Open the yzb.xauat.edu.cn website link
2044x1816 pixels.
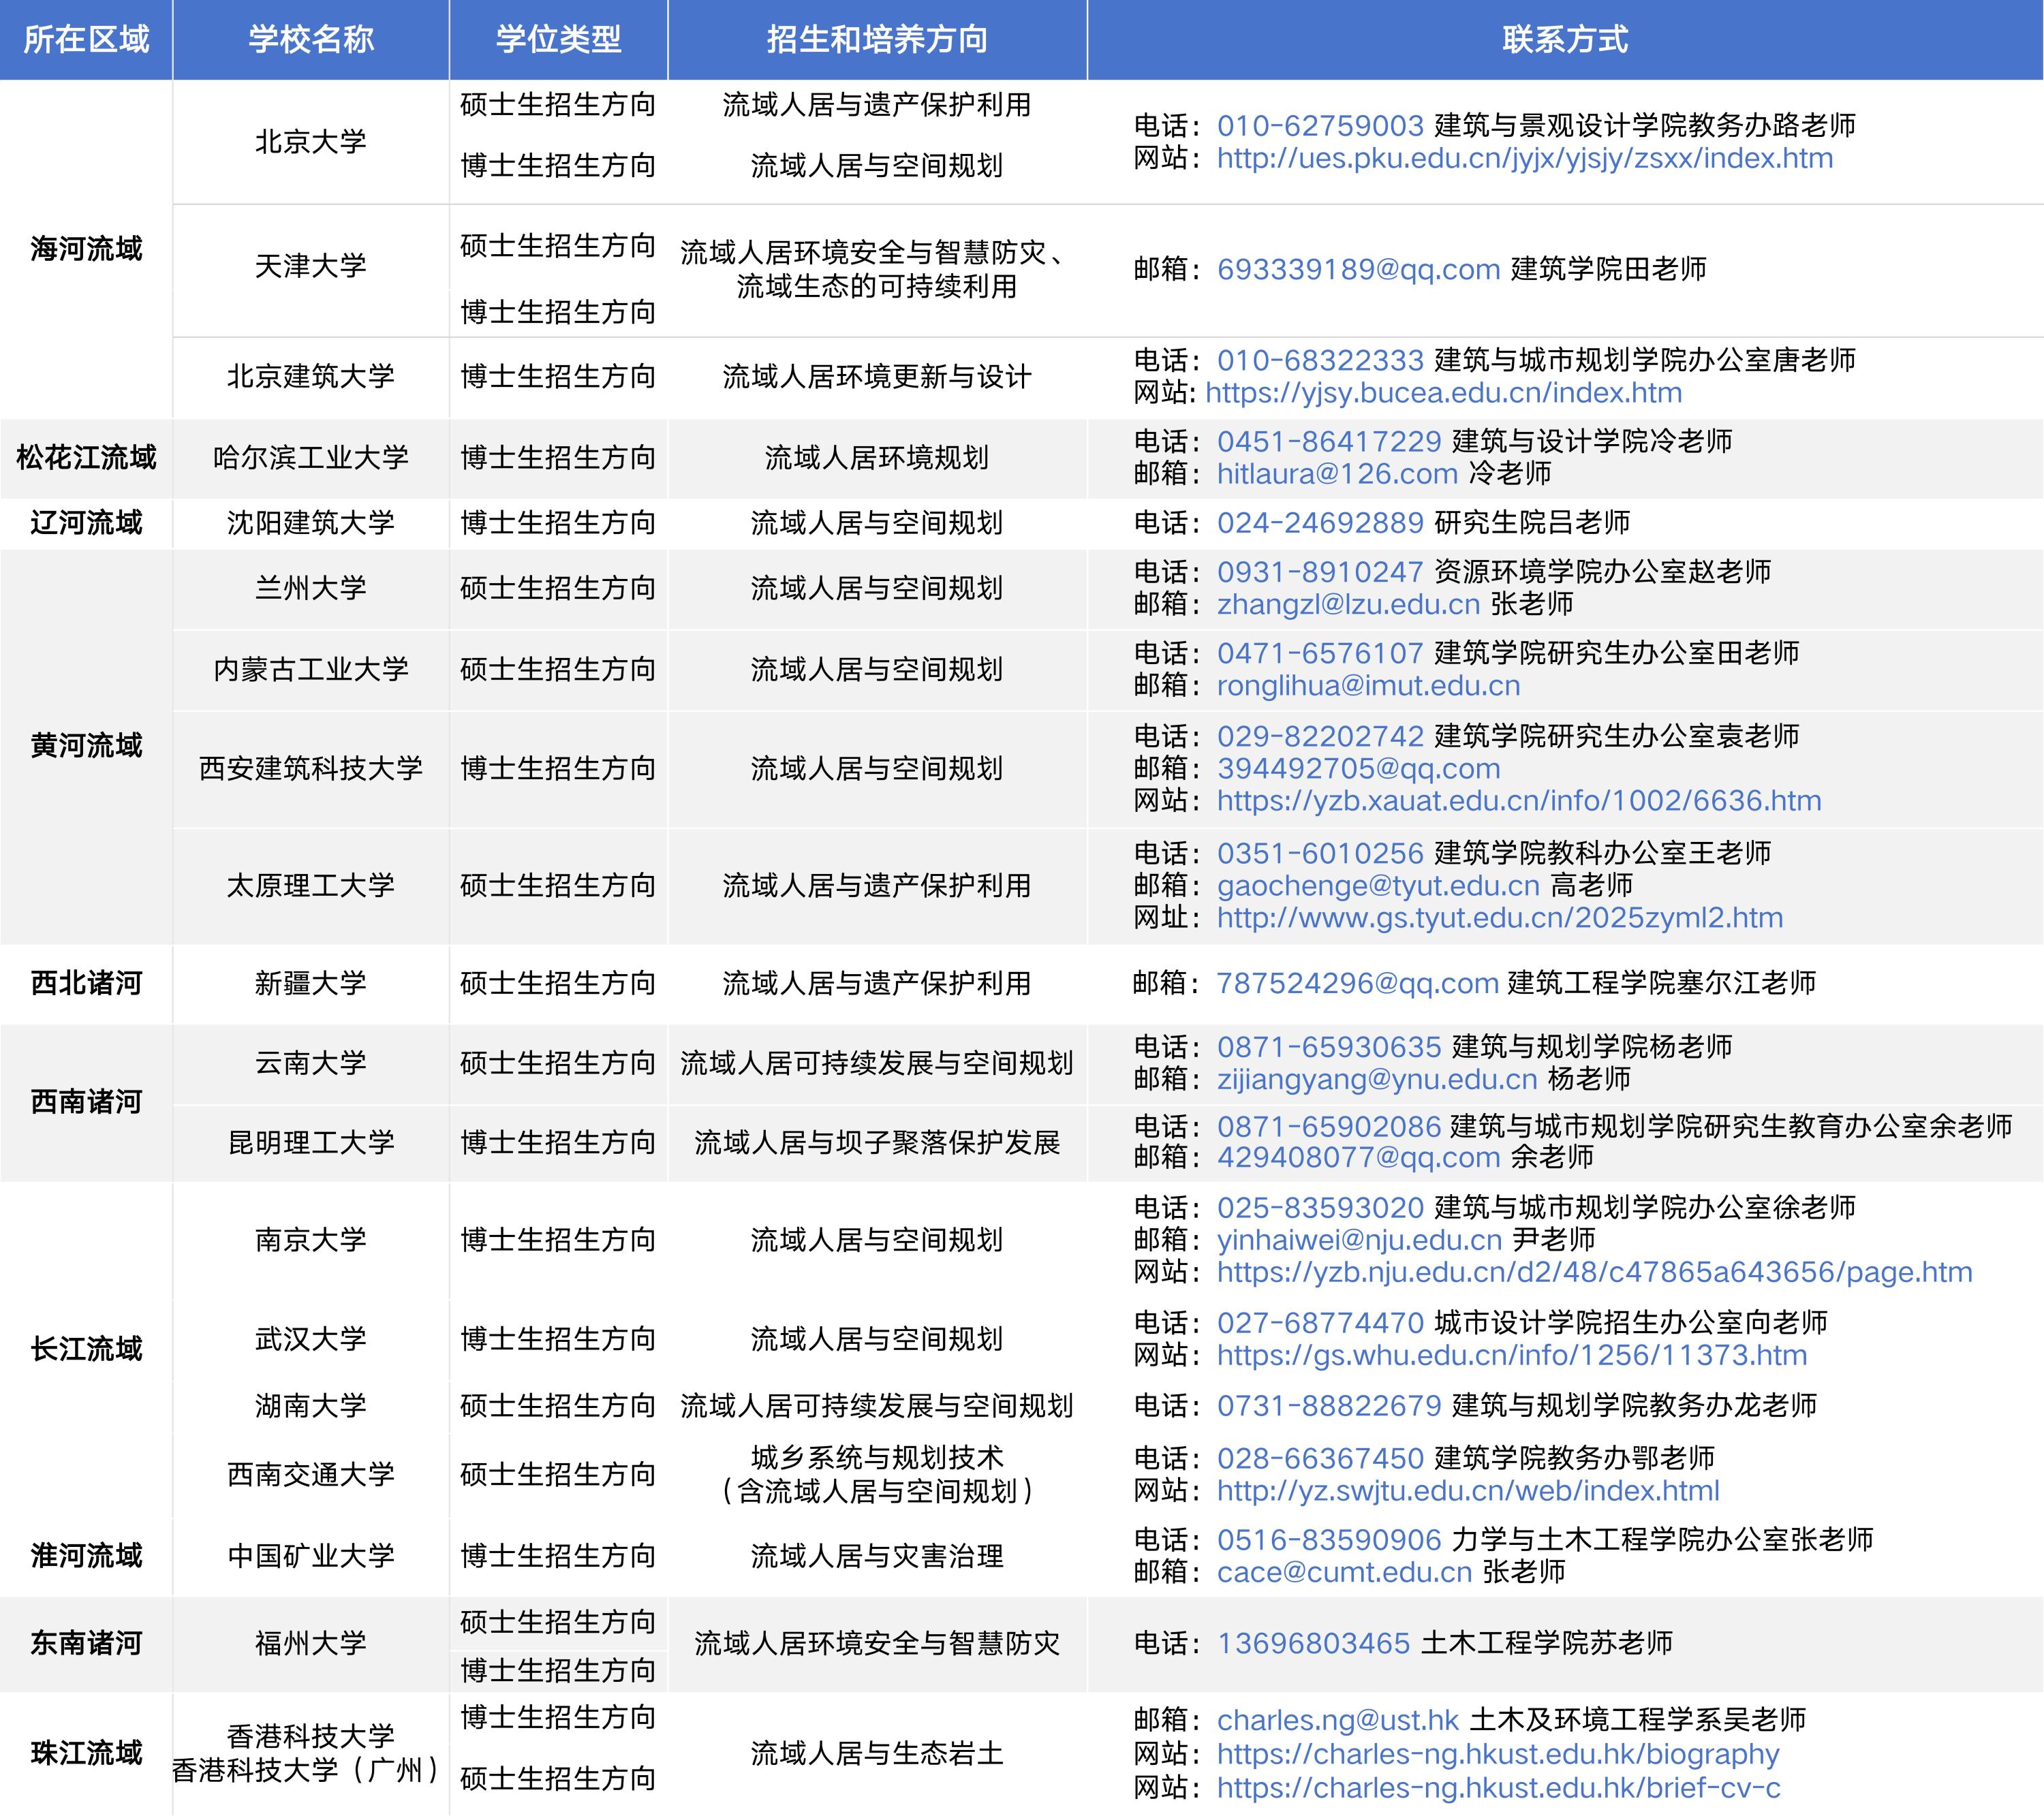coord(1519,800)
